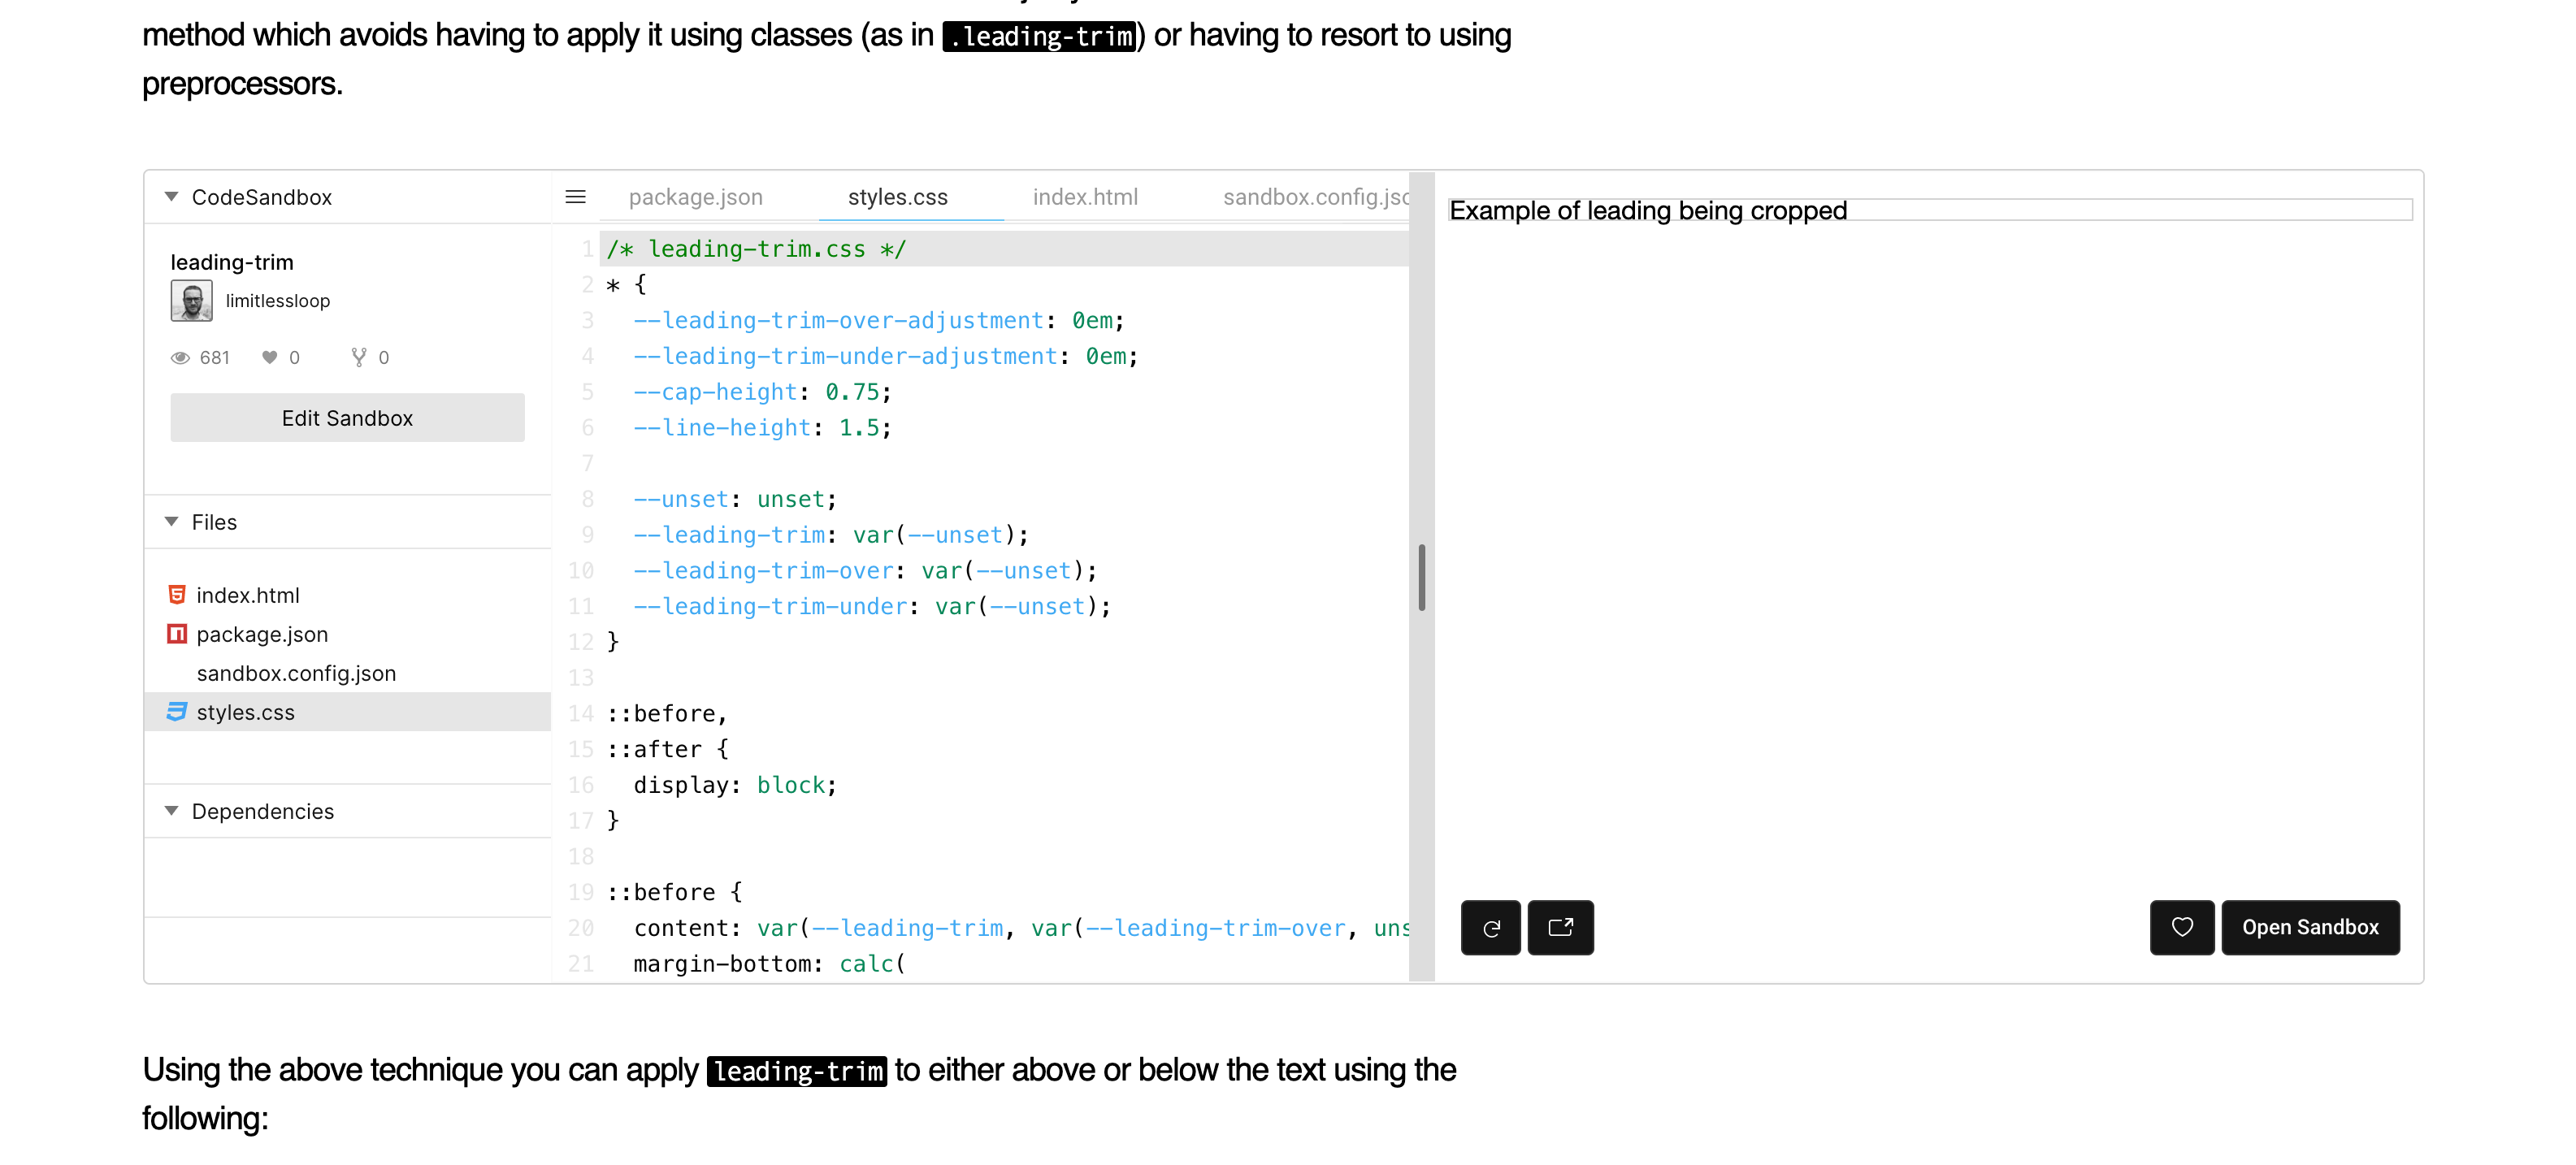Collapse the Files section triangle

pos(172,522)
